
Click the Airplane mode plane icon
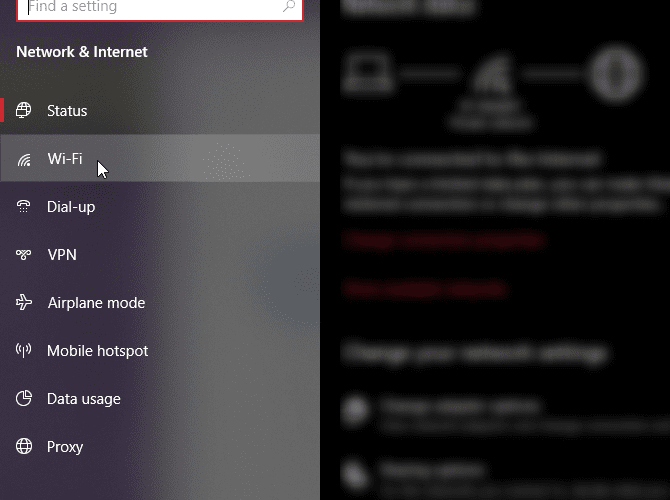[24, 302]
